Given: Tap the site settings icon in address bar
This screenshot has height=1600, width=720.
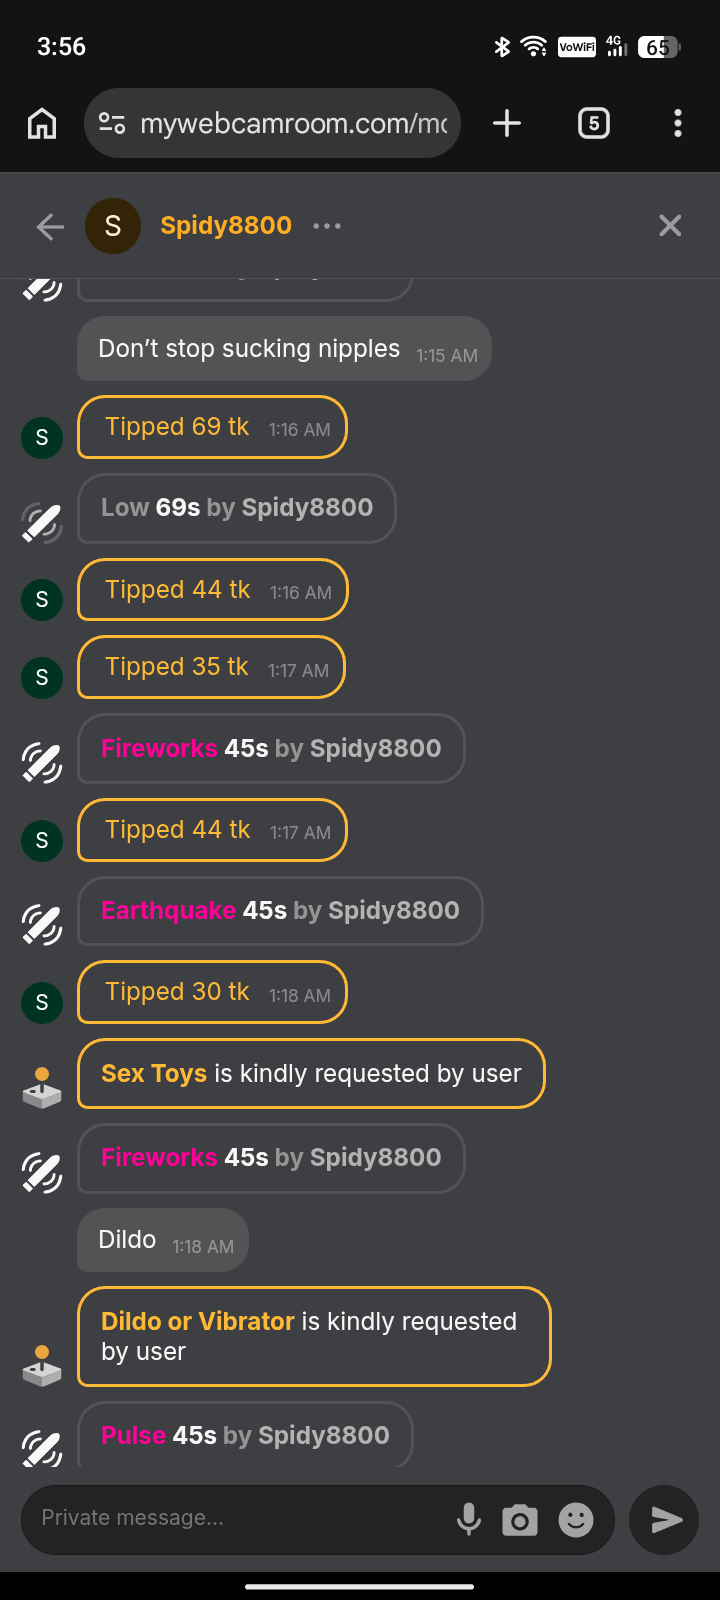Looking at the screenshot, I should (x=112, y=124).
